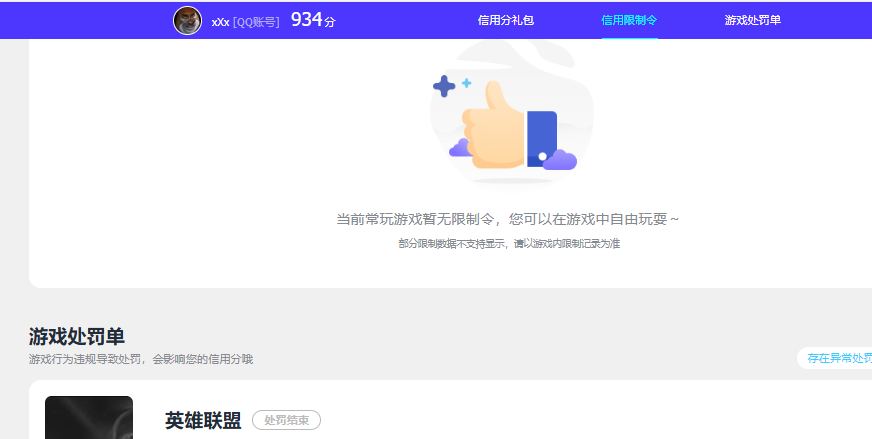Open the 信用分礼包 tab

506,21
